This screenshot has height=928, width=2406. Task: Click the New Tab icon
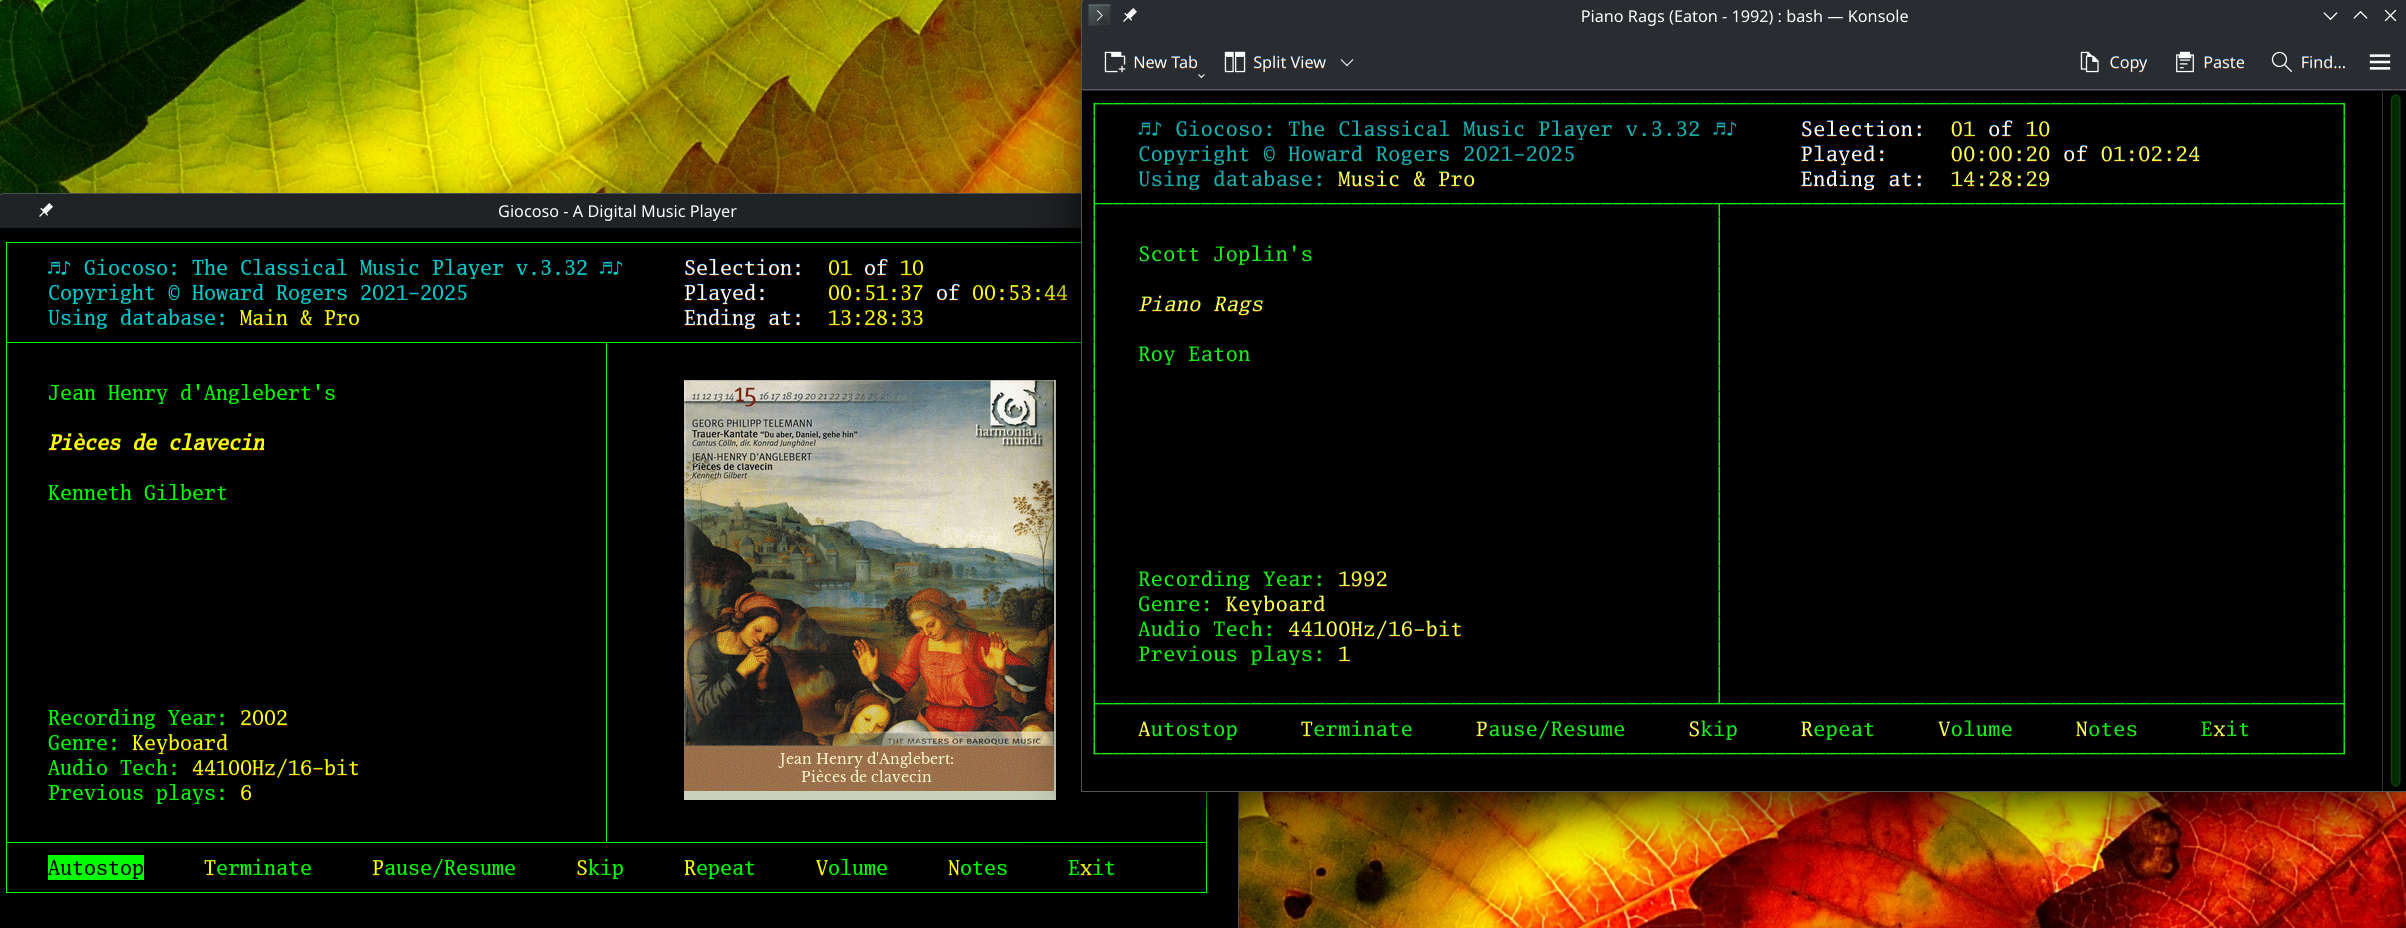coord(1115,61)
